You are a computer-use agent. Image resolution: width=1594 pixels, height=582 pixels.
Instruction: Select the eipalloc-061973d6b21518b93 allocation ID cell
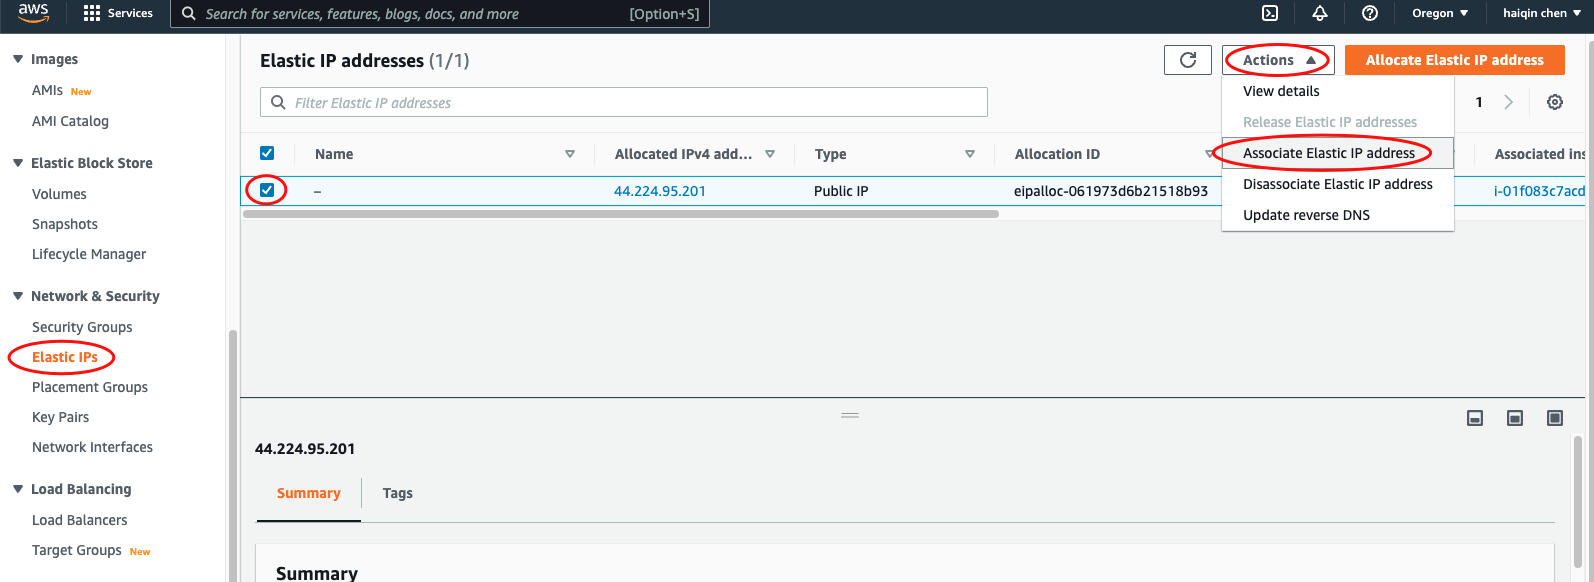click(x=1111, y=191)
